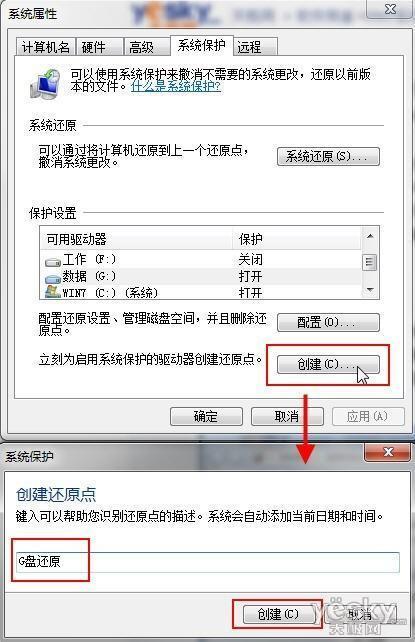Viewport: 415px width, 642px height.
Task: Close the 系统属性 window
Action: tap(390, 9)
